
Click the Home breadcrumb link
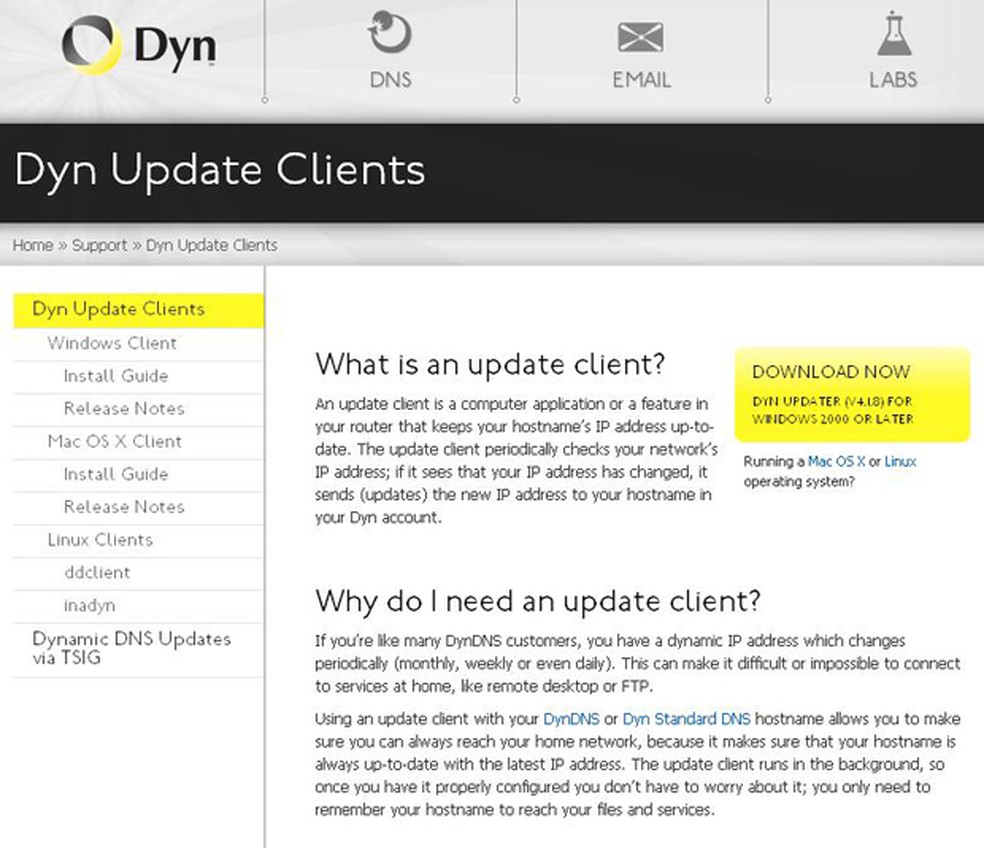(33, 245)
